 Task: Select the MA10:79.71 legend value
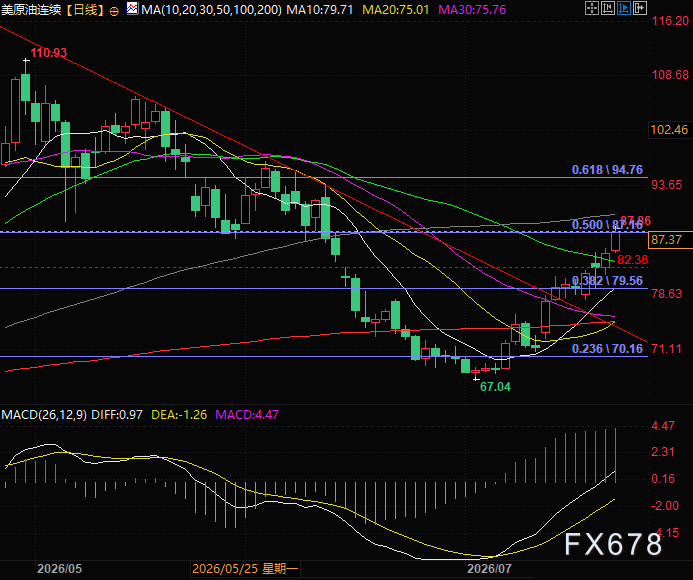point(320,10)
